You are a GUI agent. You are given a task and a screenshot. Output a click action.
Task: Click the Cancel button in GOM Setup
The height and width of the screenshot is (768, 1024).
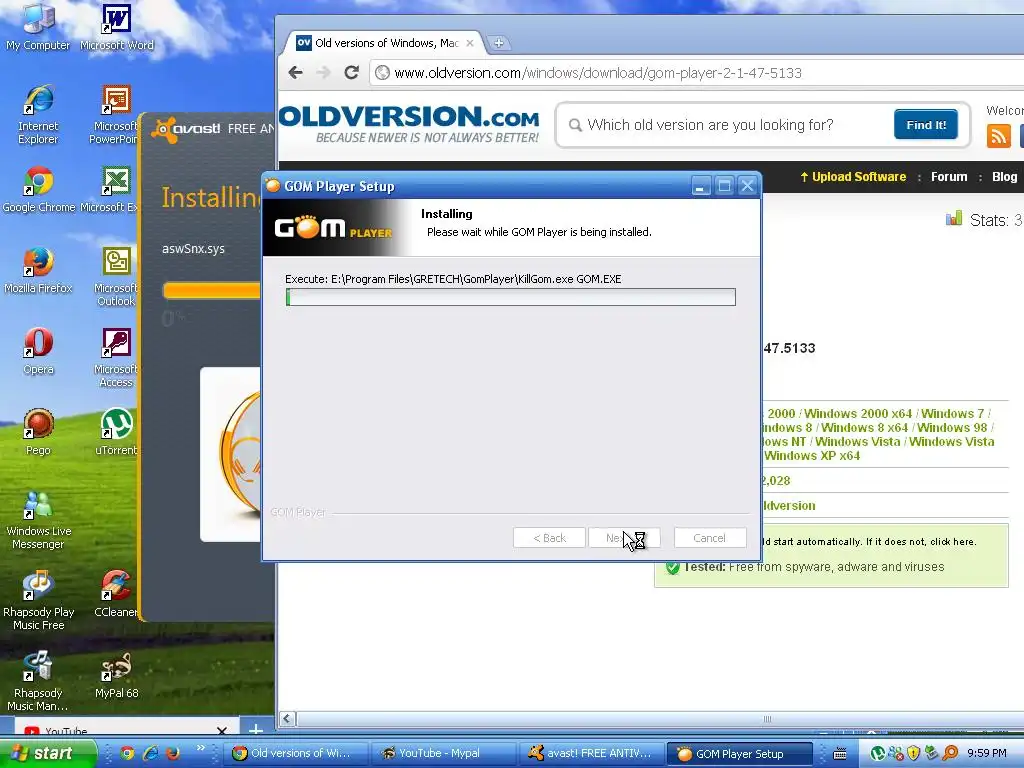[709, 538]
